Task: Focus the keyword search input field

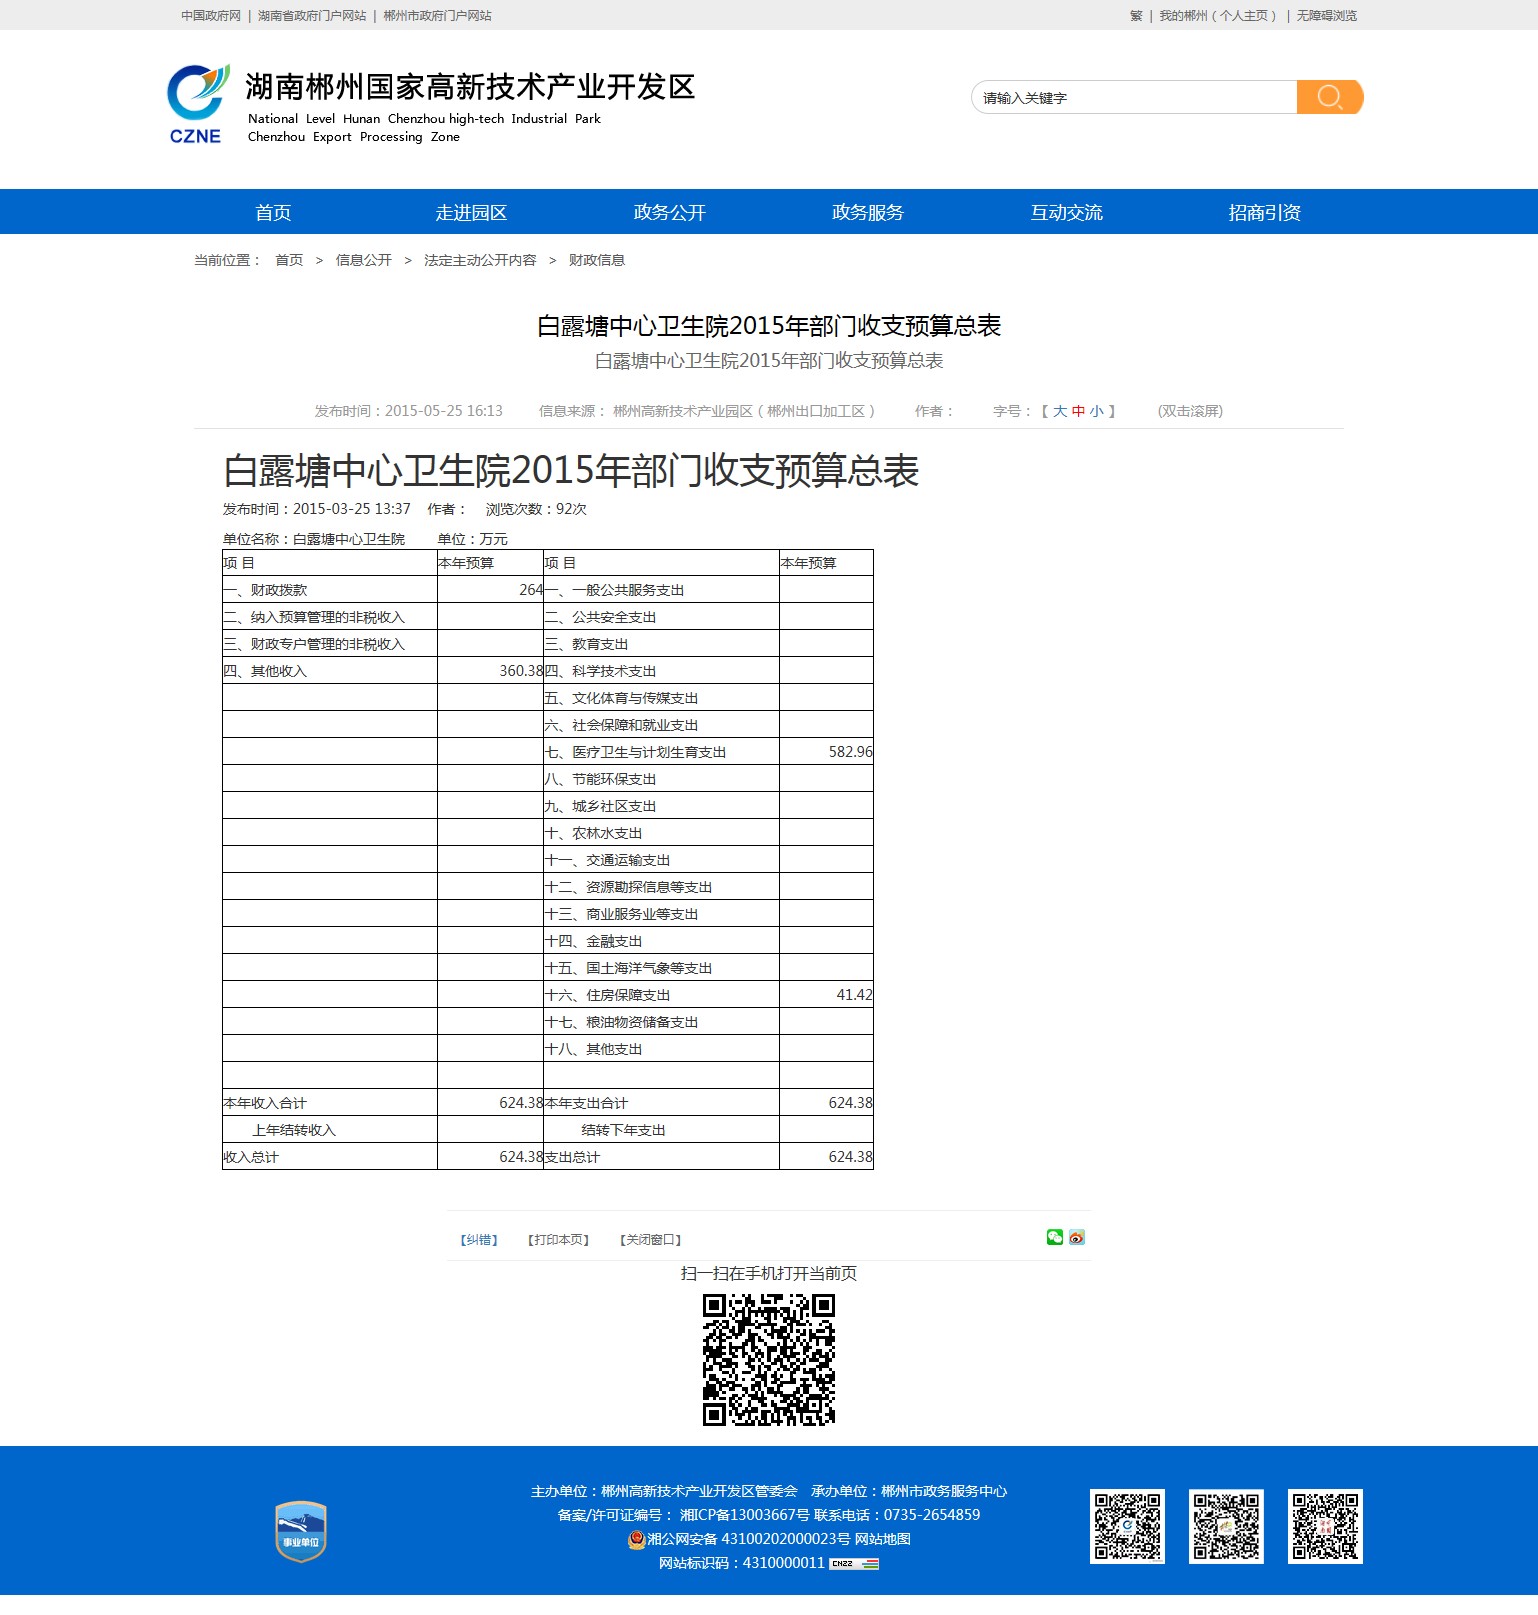Action: 1134,97
